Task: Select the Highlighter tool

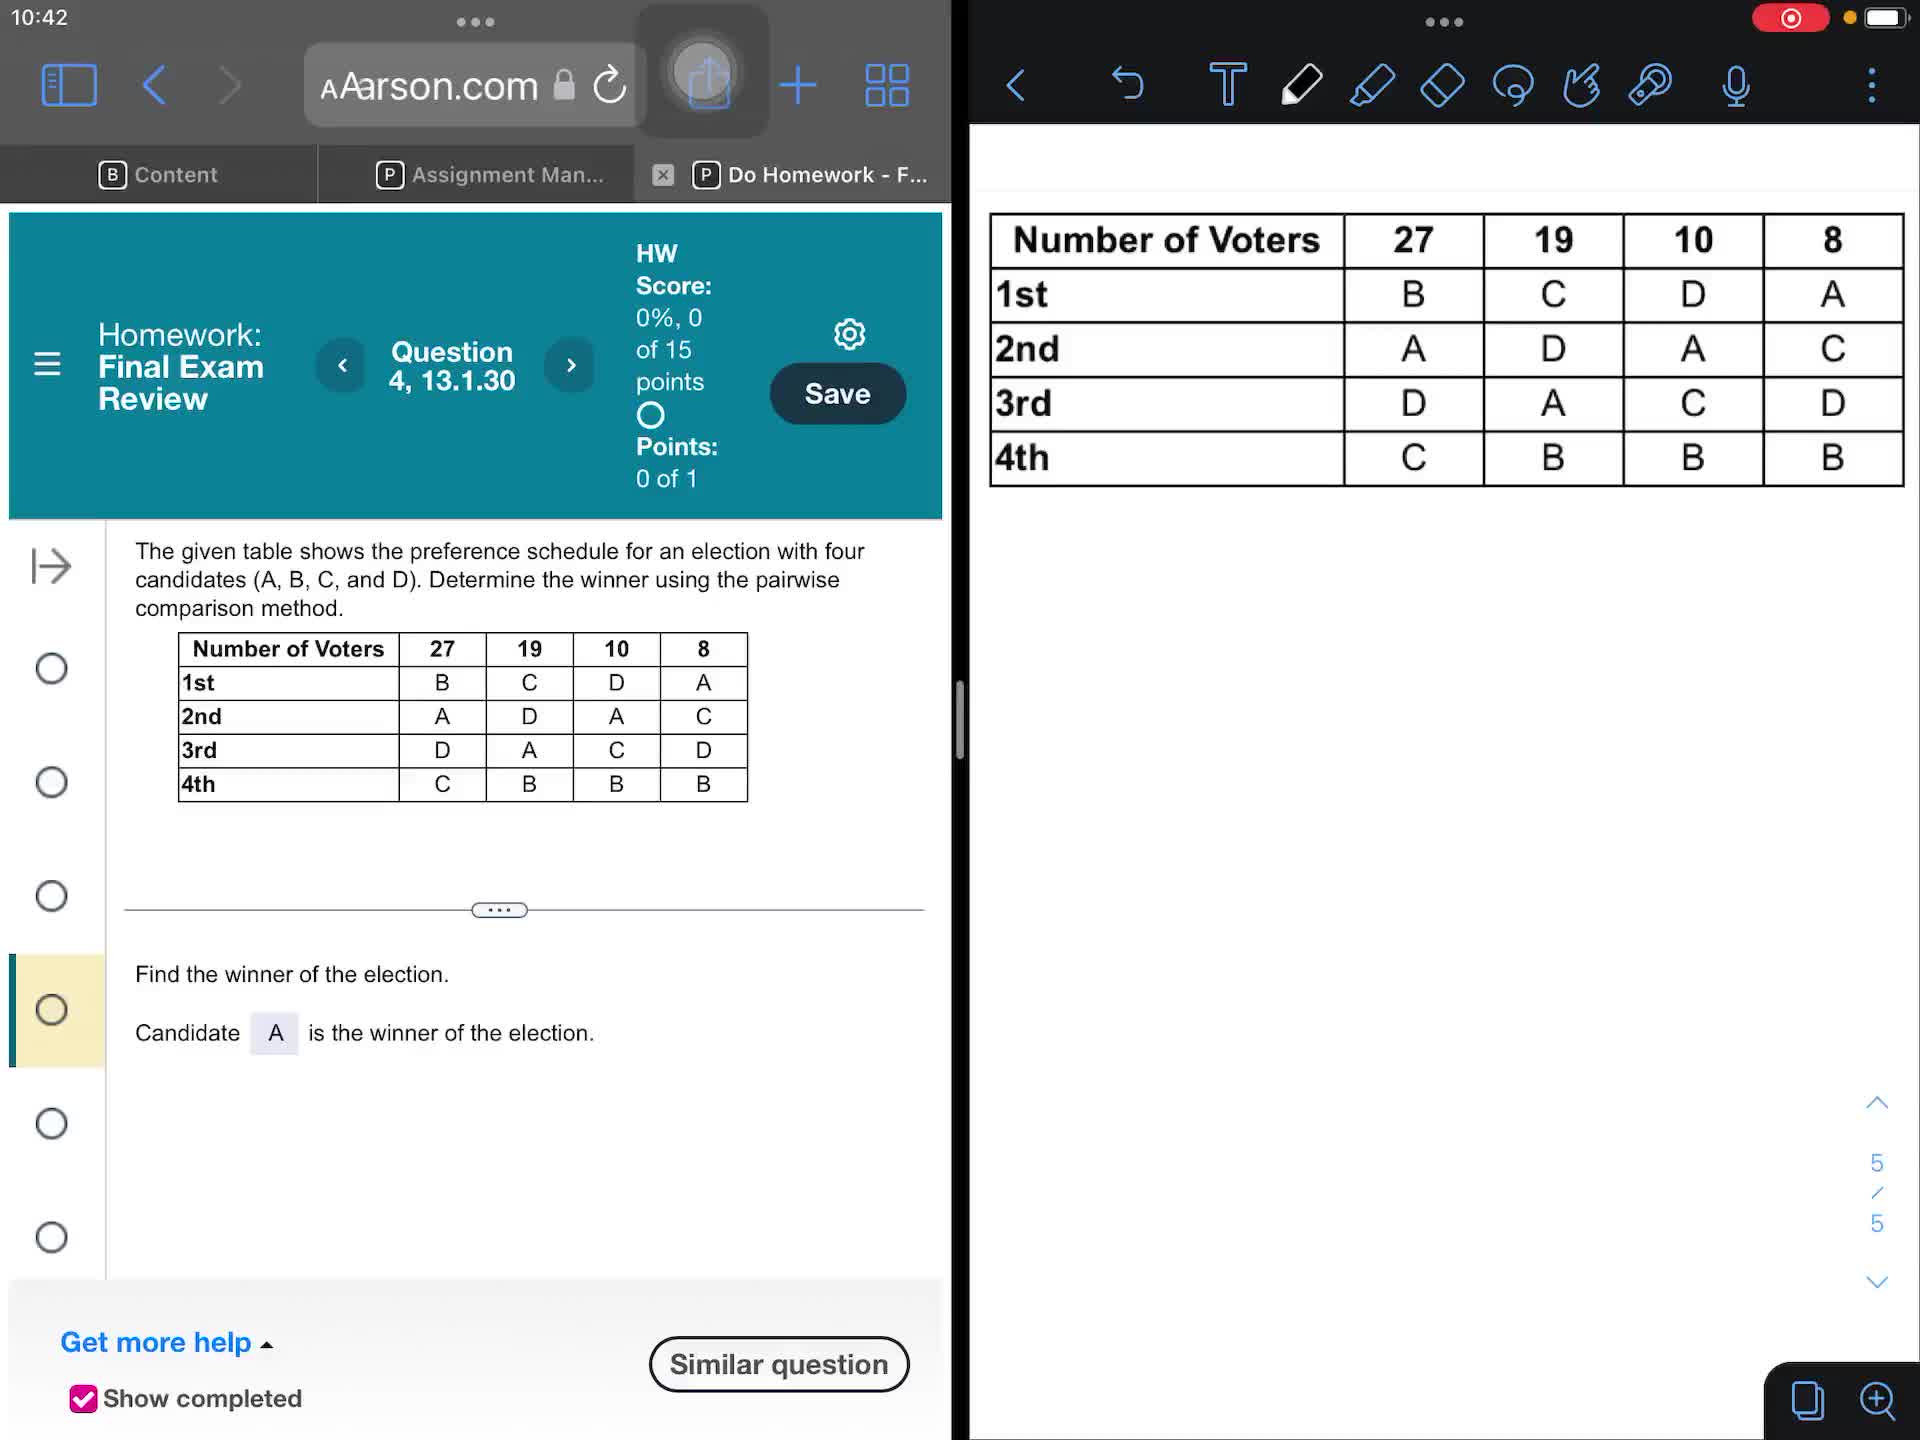Action: pos(1372,85)
